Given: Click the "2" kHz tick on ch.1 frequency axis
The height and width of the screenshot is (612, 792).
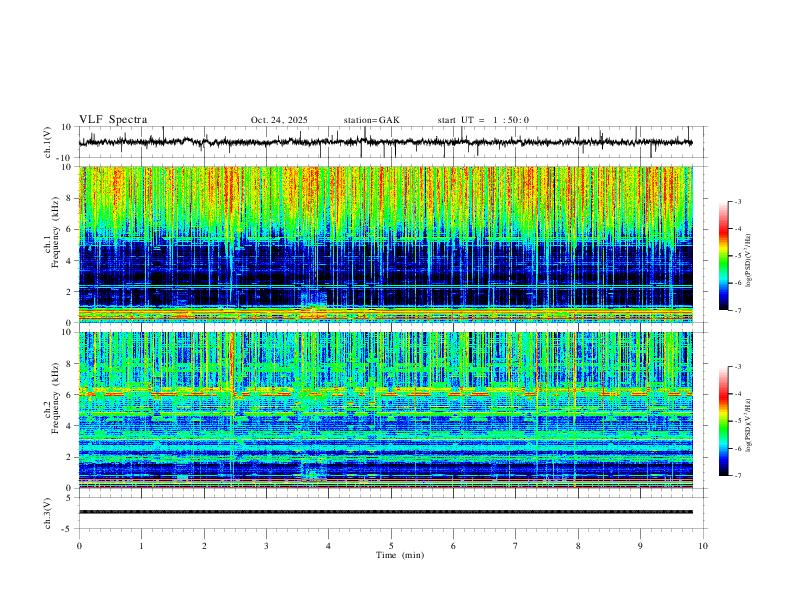Looking at the screenshot, I should 69,292.
